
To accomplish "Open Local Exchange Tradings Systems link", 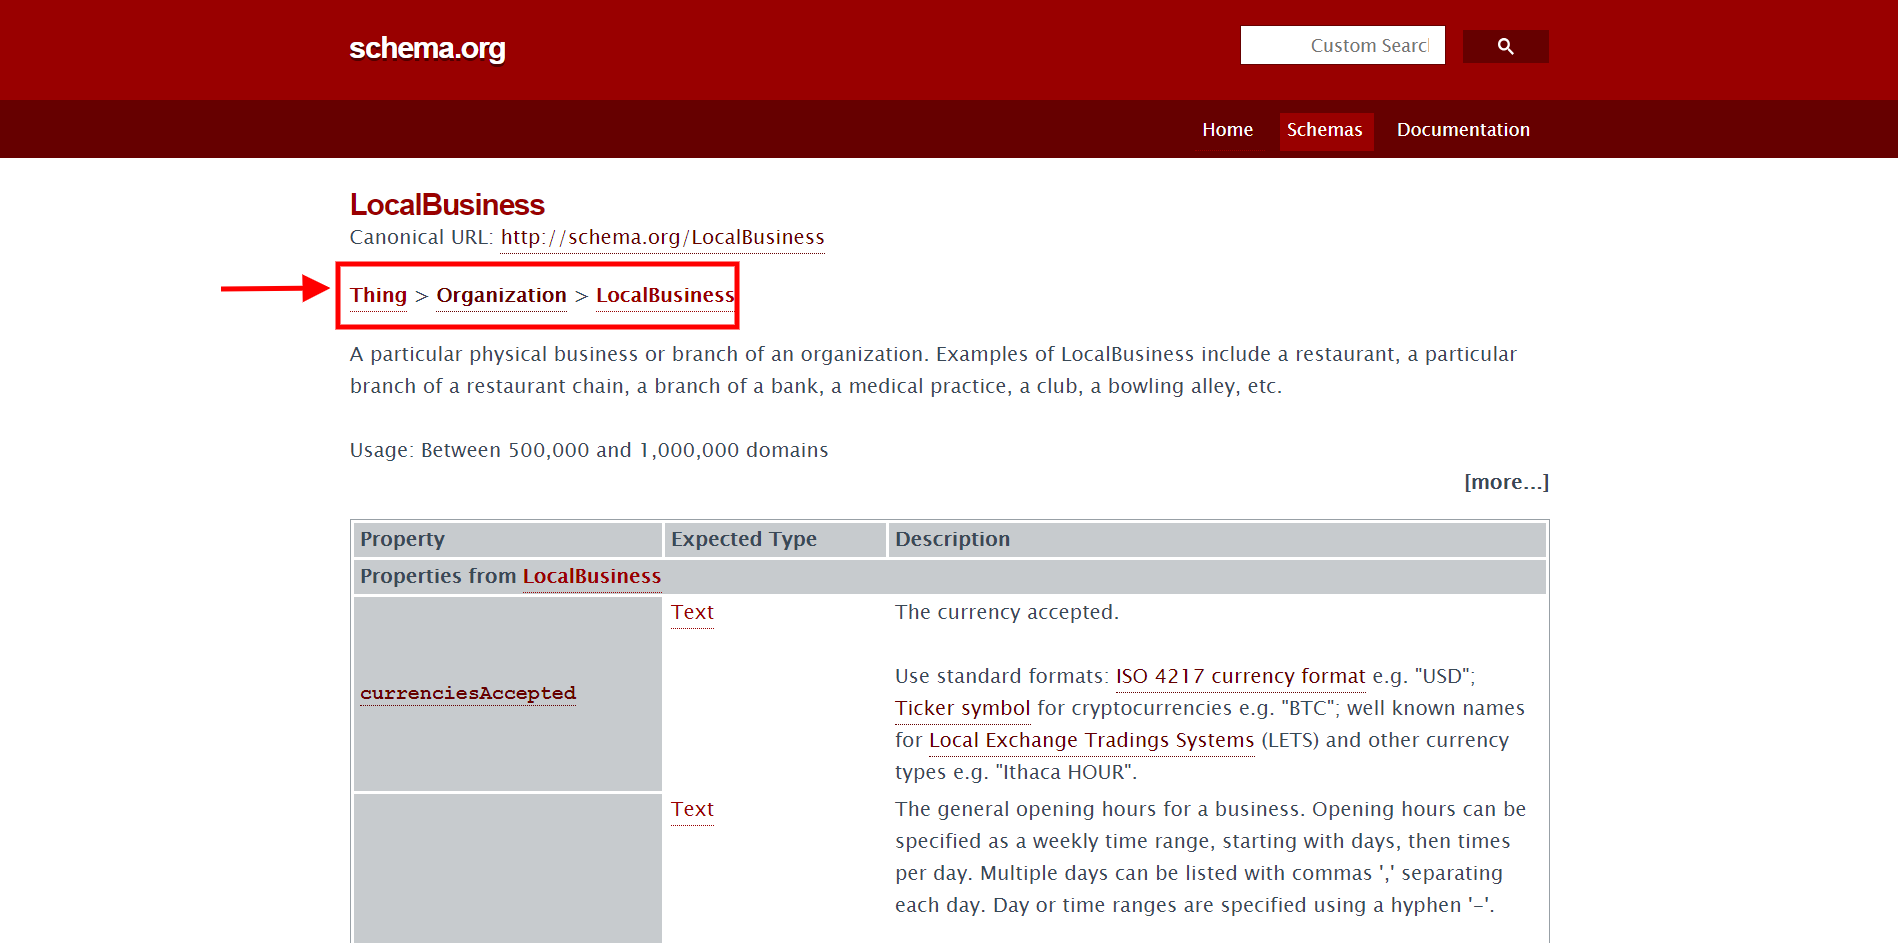I will tap(1091, 741).
